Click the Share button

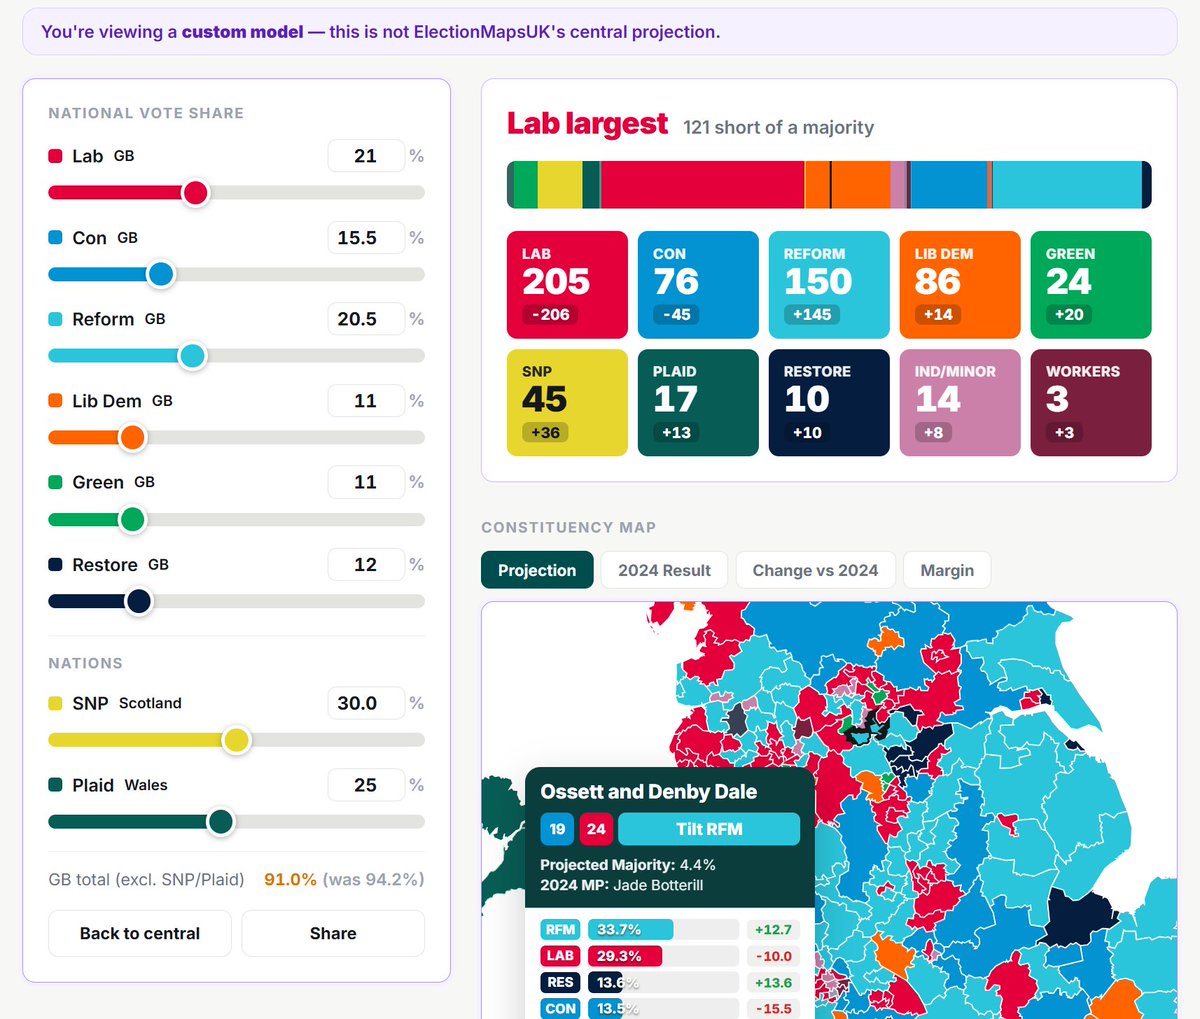[x=333, y=933]
